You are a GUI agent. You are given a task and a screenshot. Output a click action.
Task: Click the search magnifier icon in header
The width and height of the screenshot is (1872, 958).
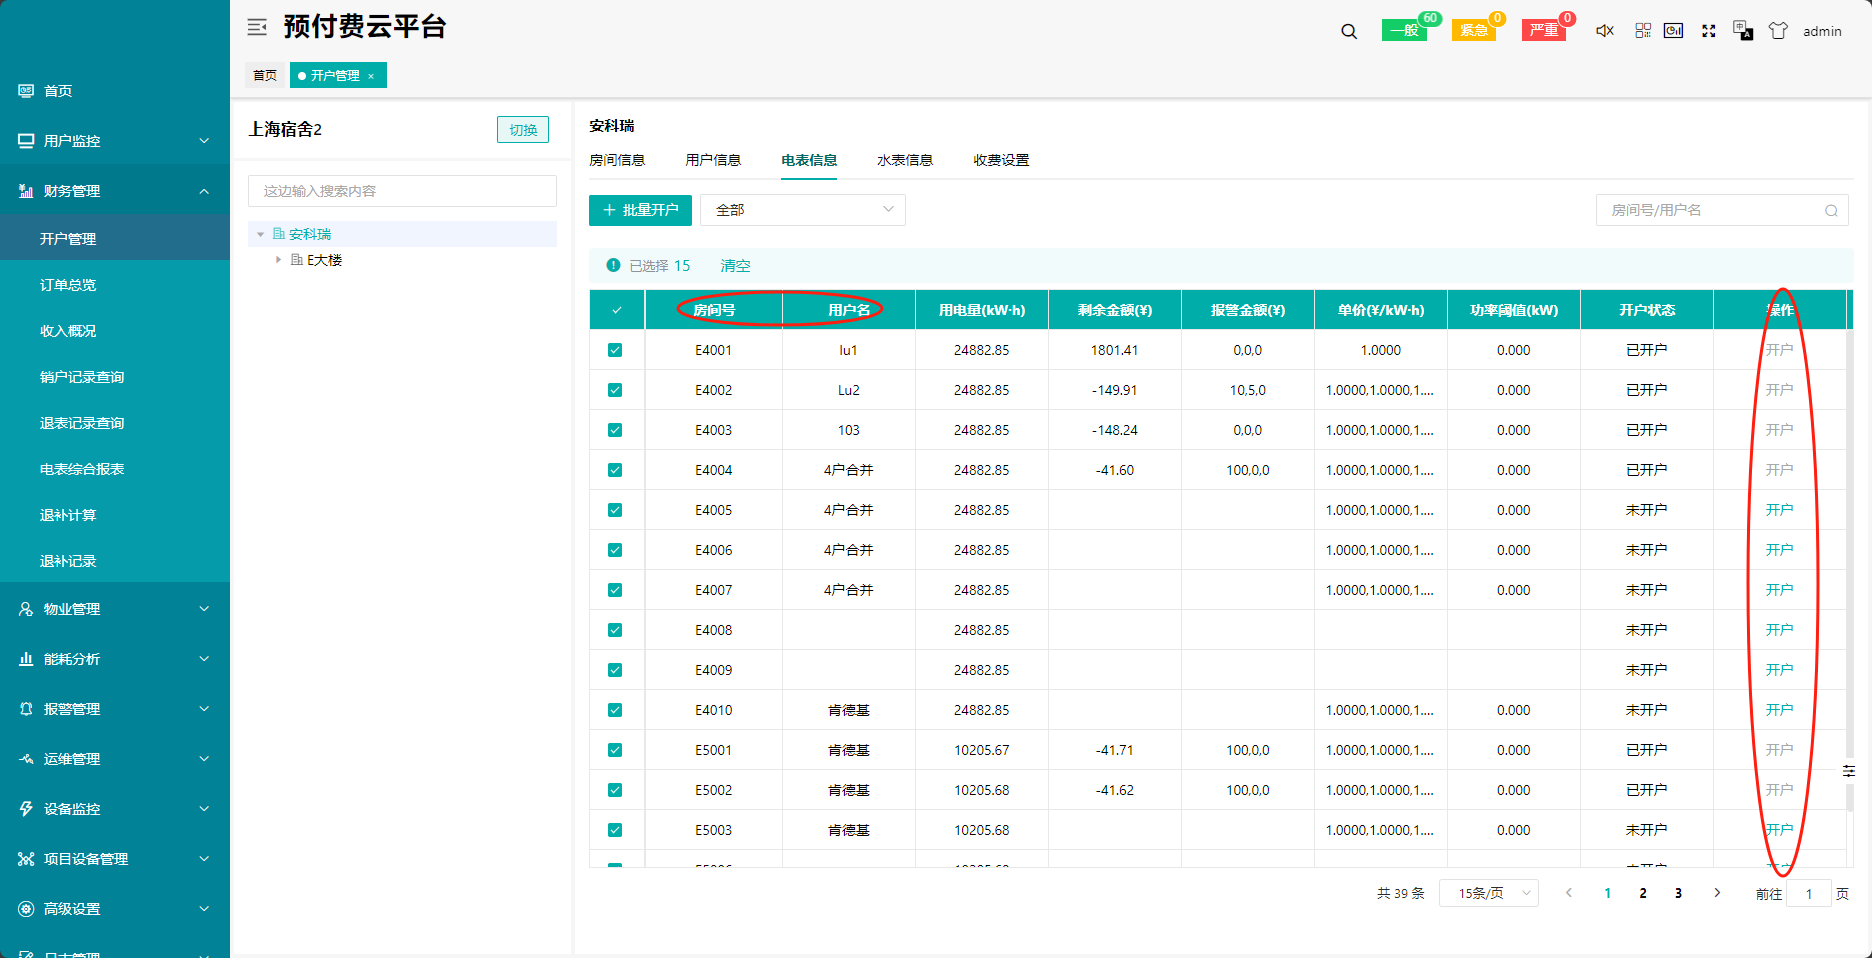click(1349, 31)
